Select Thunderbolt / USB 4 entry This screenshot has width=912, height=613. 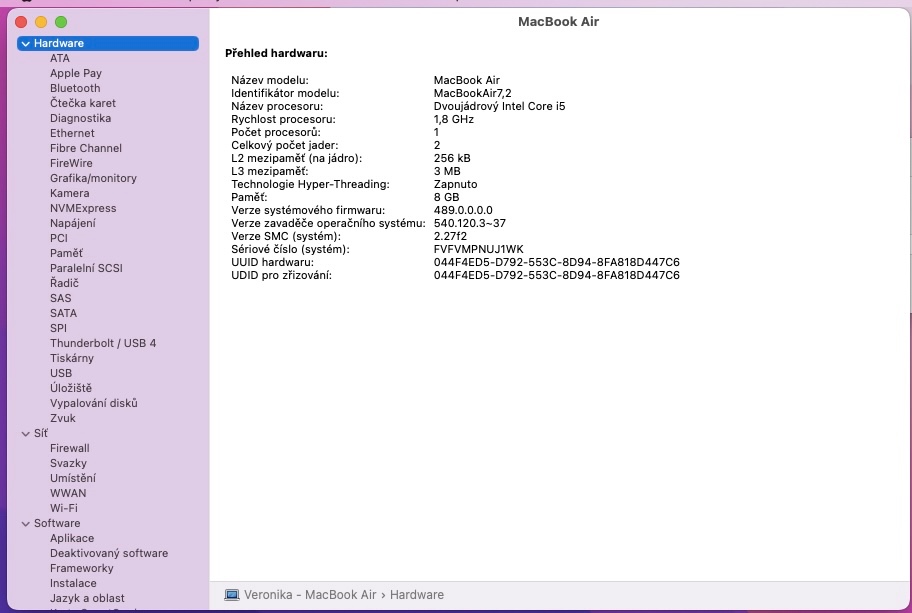103,343
